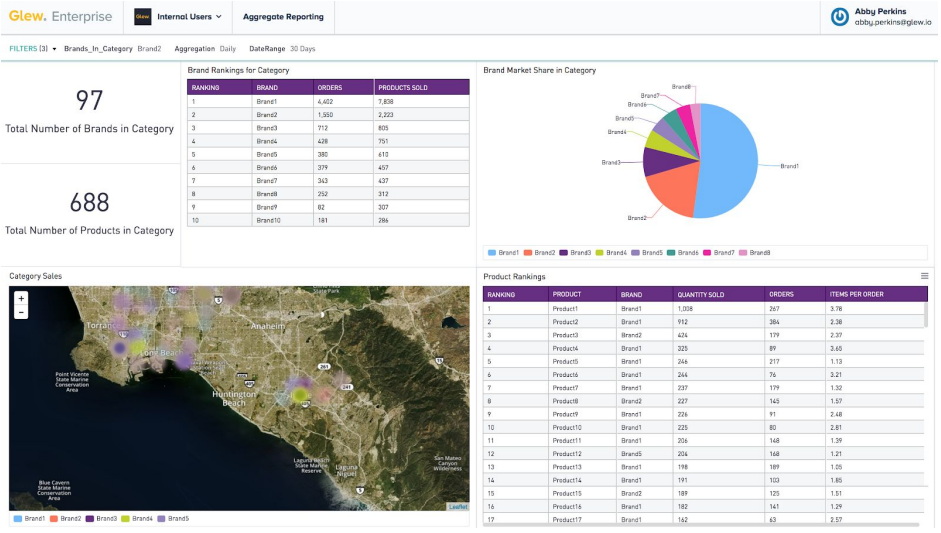Click the Glew Enterprise logo
Image resolution: width=941 pixels, height=533 pixels.
[x=60, y=17]
